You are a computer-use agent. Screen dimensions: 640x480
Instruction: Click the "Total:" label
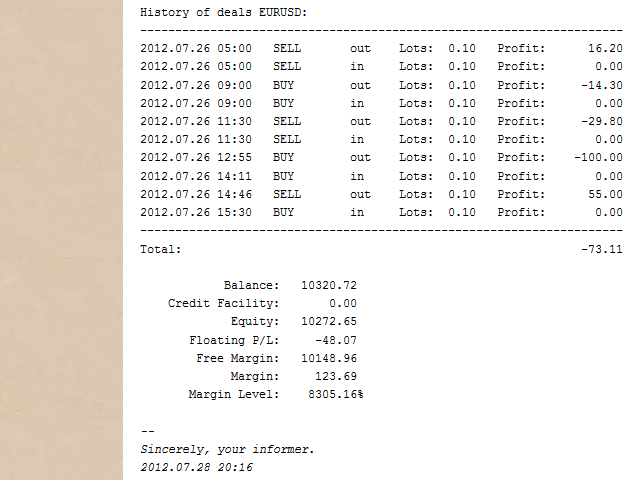pyautogui.click(x=161, y=249)
